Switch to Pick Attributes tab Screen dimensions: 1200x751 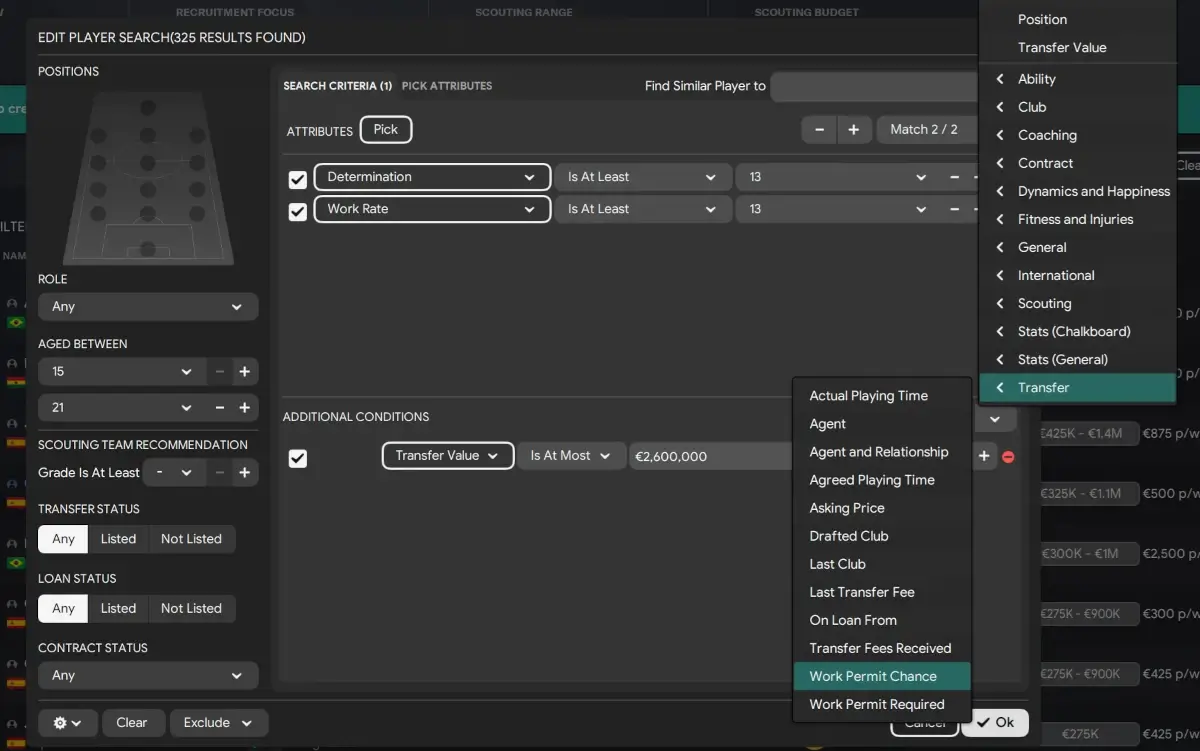pos(447,86)
